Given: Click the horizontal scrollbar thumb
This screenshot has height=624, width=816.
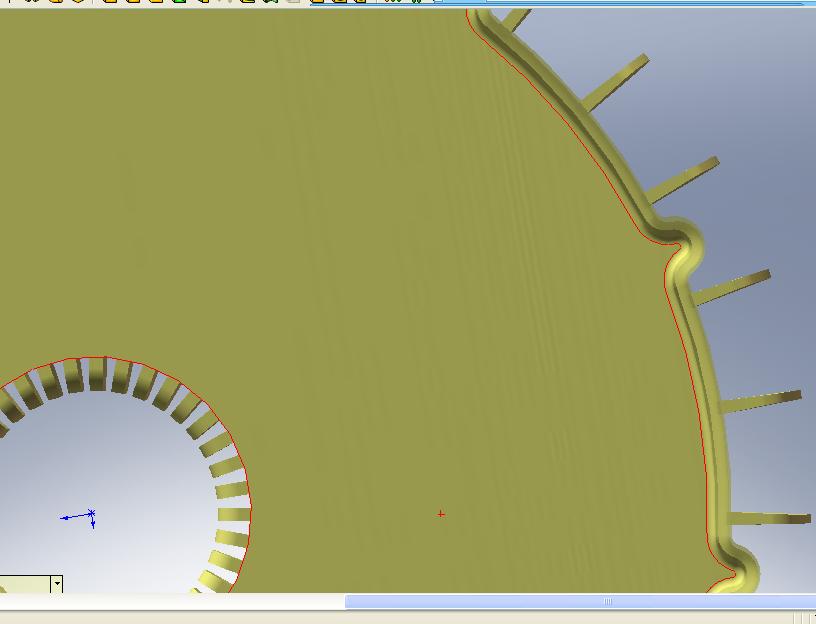Looking at the screenshot, I should (x=580, y=601).
